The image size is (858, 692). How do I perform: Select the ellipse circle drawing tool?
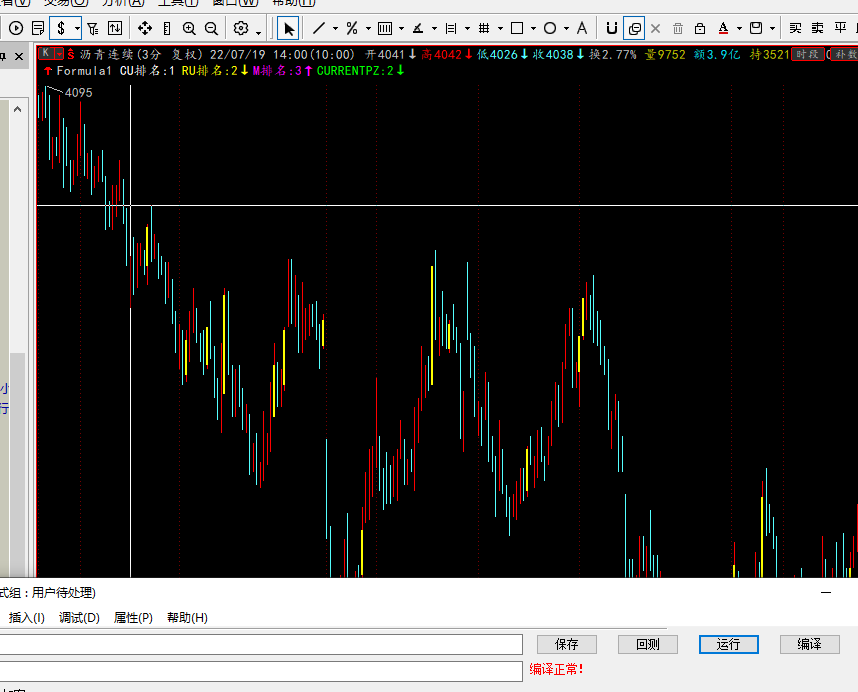click(x=550, y=28)
